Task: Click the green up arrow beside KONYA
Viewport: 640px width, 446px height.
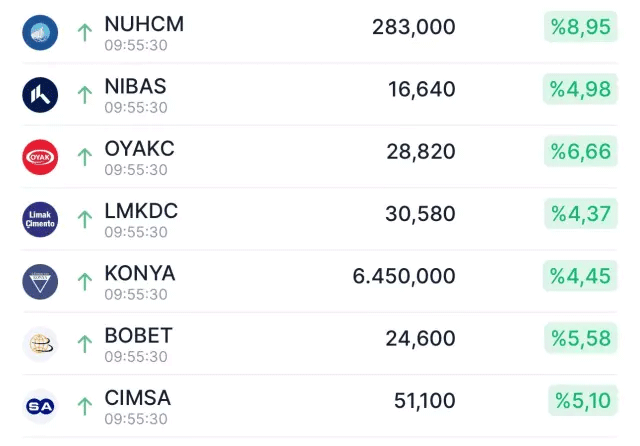Action: [x=84, y=281]
